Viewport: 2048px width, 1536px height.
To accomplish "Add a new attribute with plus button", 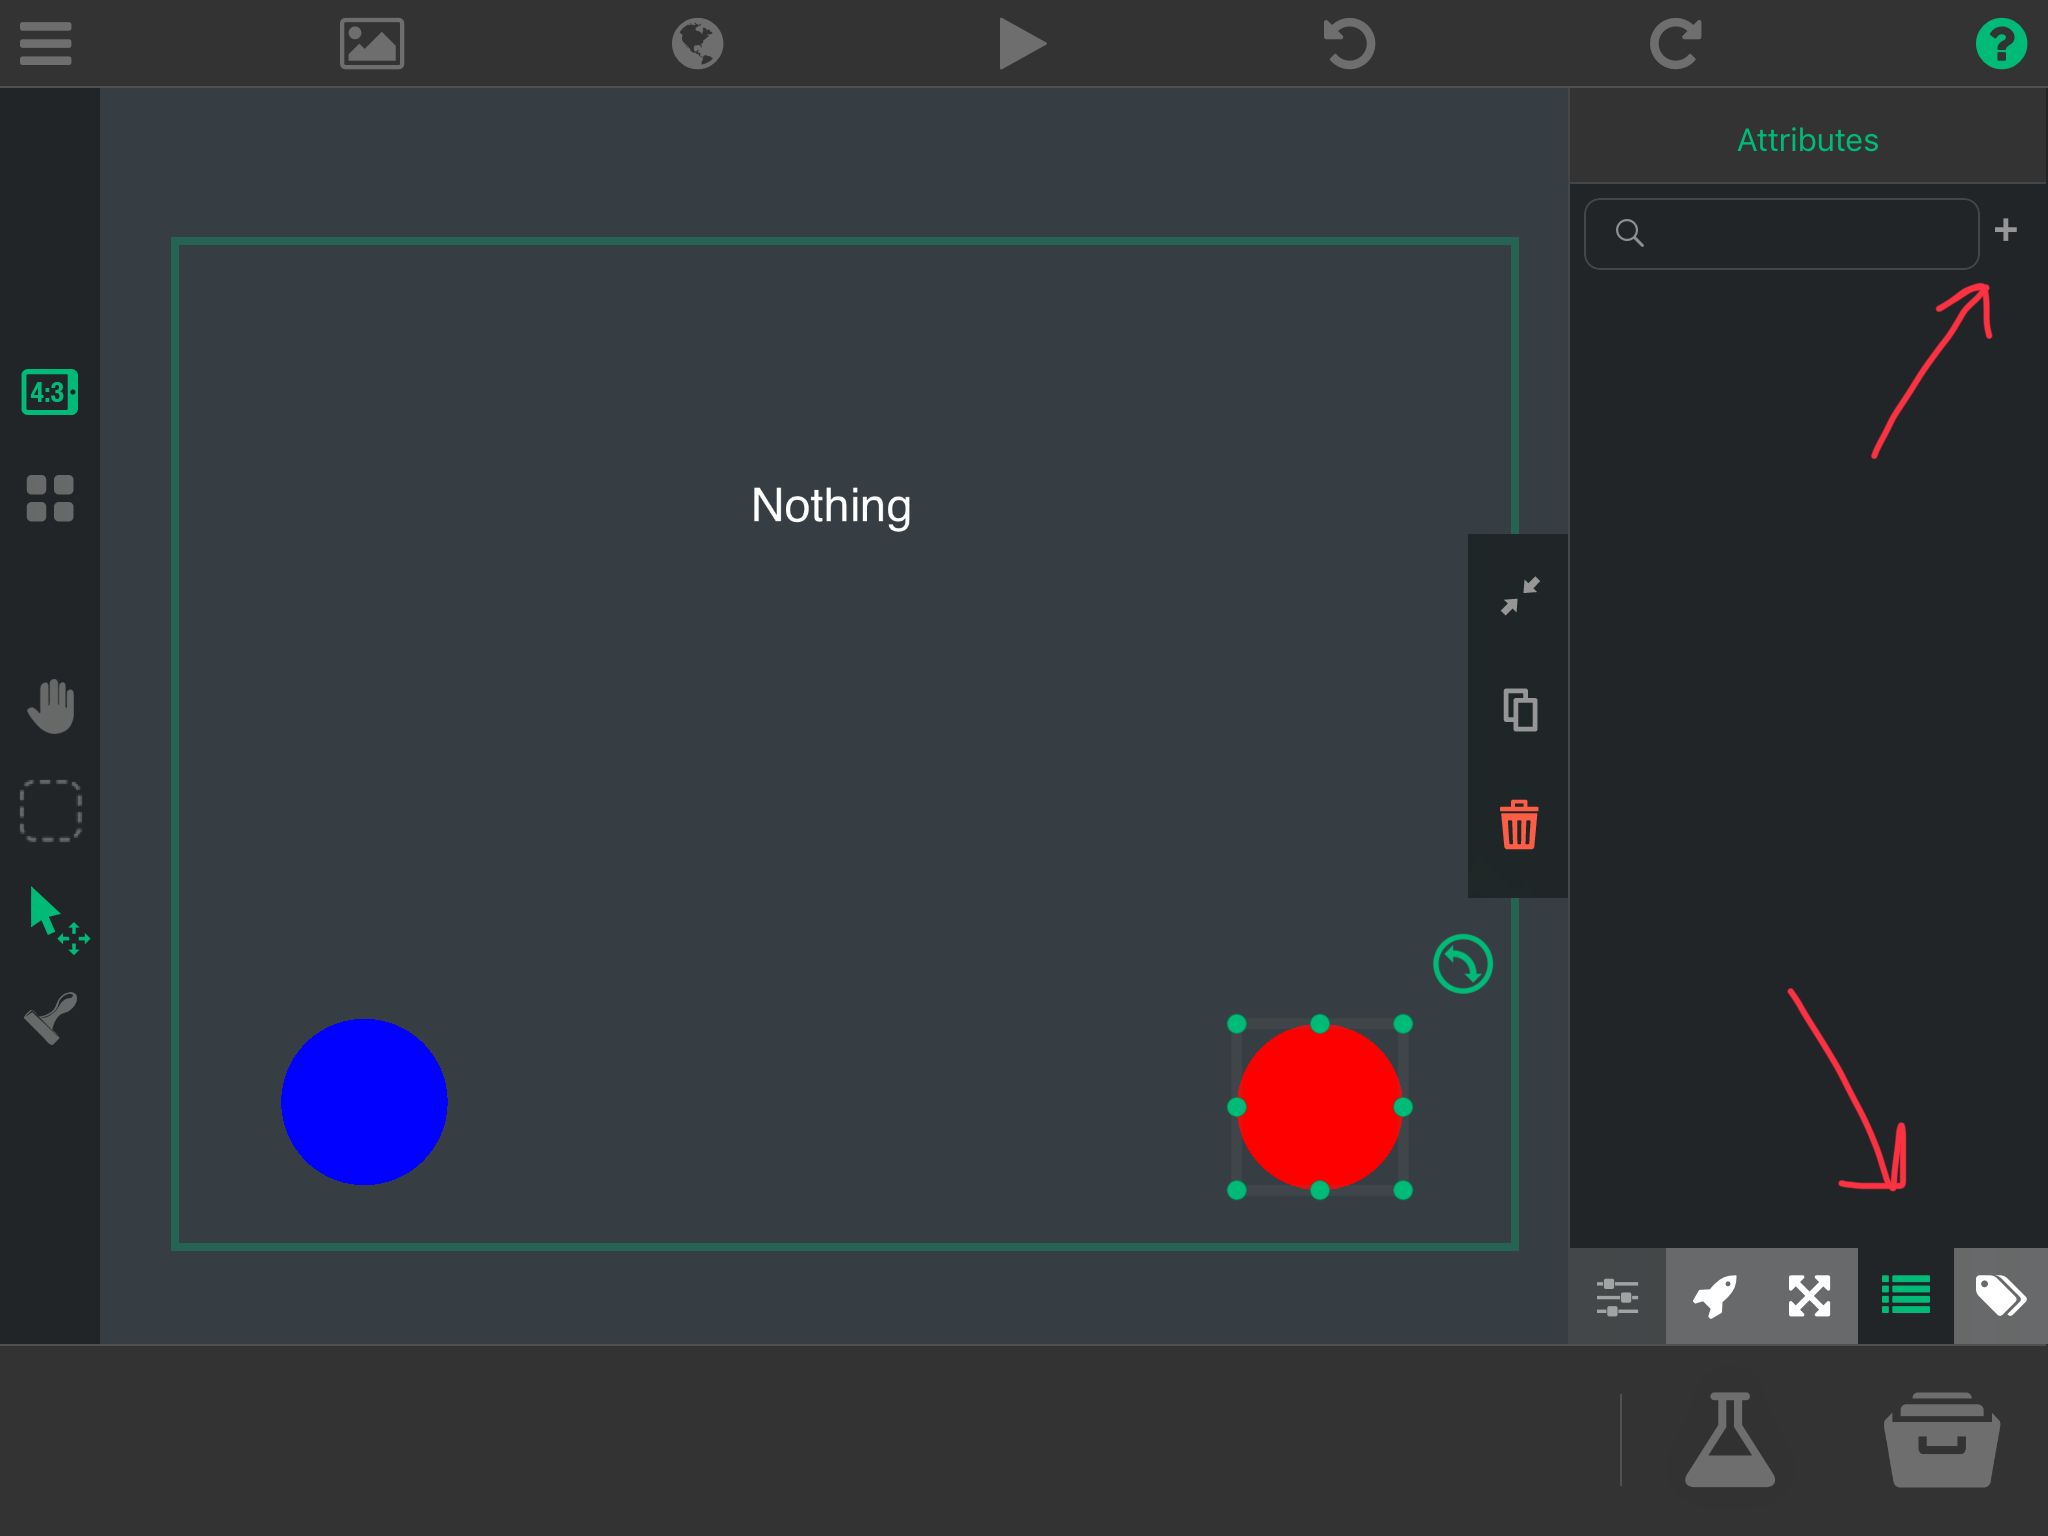I will 2005,231.
